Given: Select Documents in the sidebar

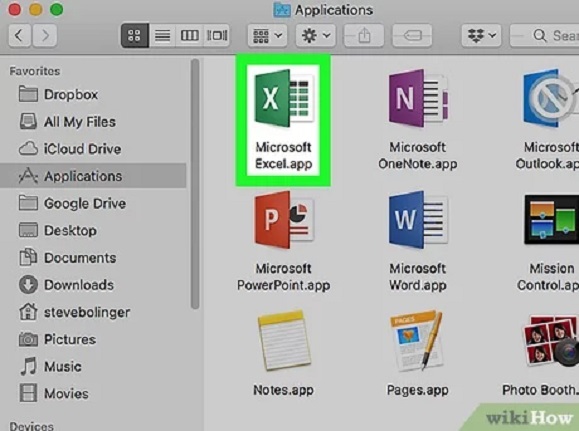Looking at the screenshot, I should click(93, 258).
